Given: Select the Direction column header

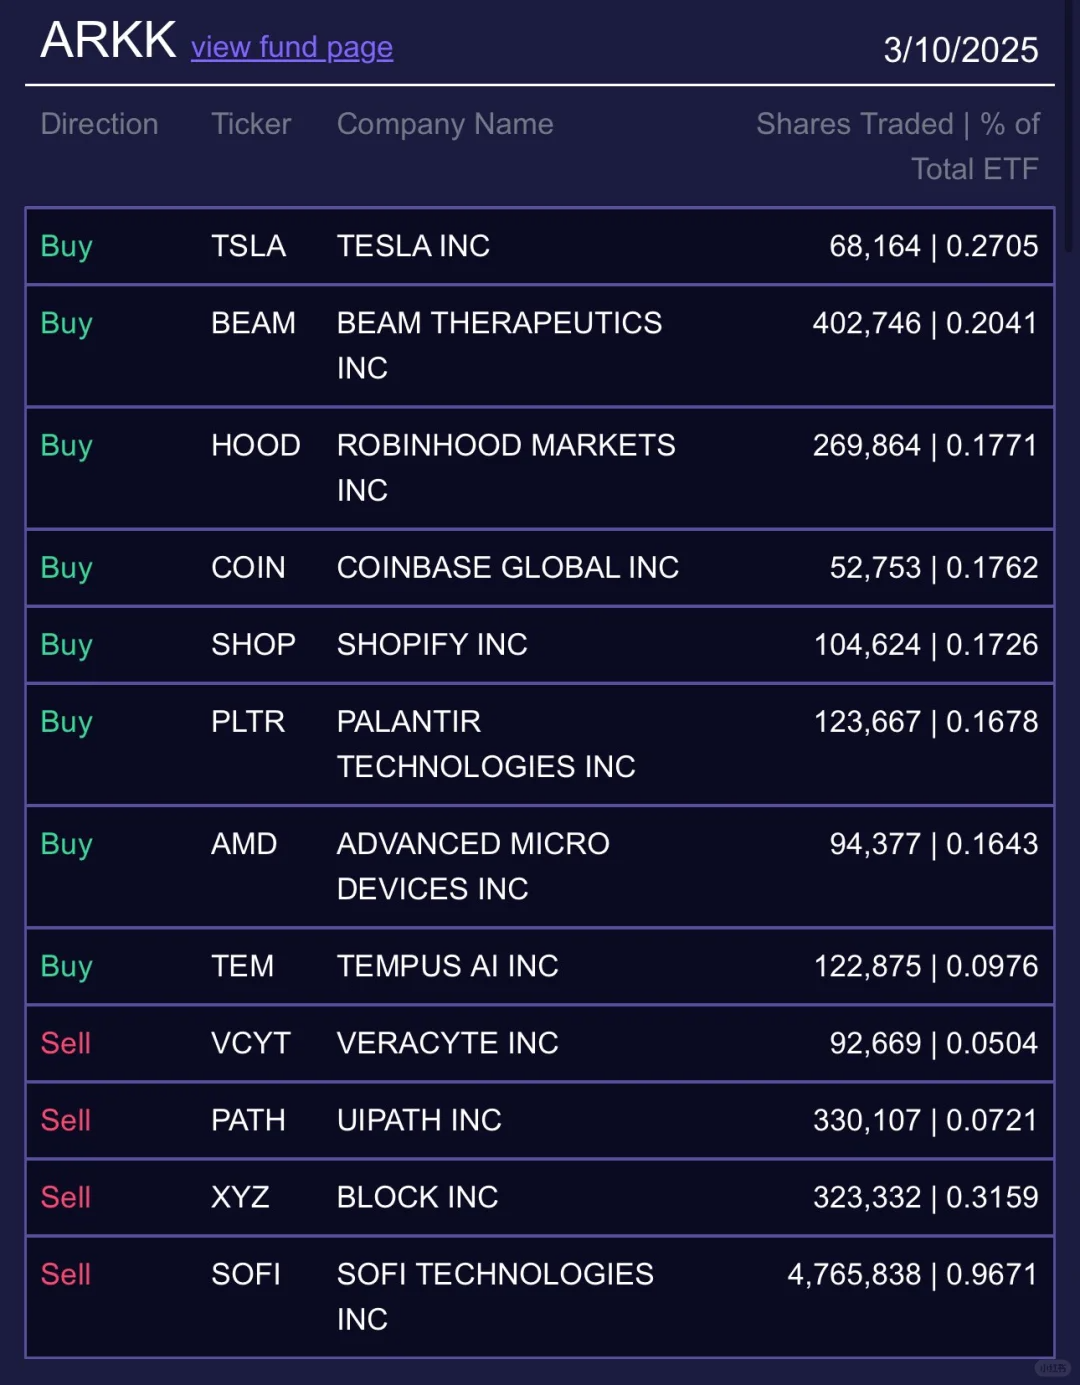Looking at the screenshot, I should [99, 124].
